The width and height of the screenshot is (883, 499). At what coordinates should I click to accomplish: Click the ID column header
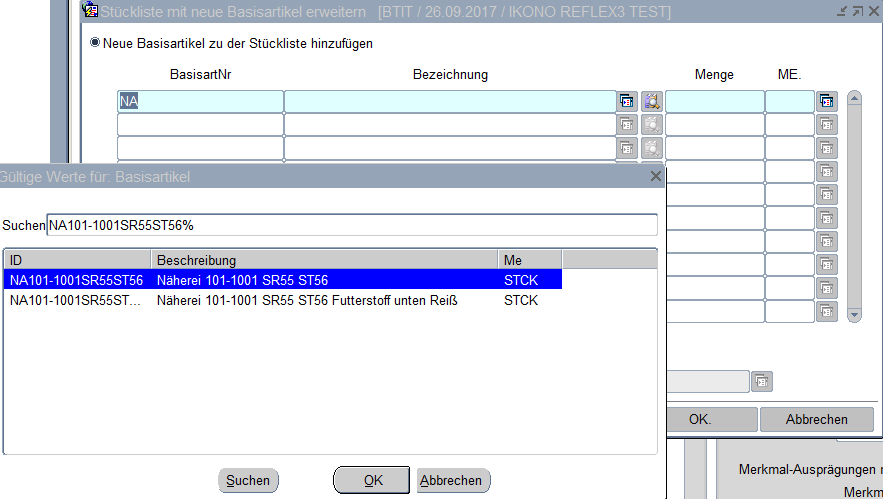pyautogui.click(x=76, y=260)
